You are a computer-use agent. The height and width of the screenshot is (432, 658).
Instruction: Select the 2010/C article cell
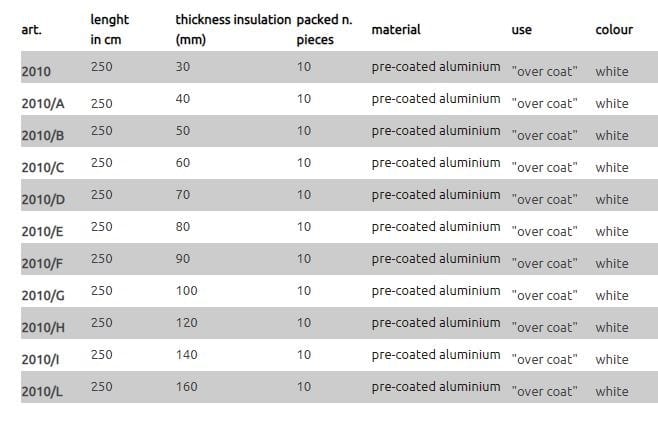(x=42, y=168)
